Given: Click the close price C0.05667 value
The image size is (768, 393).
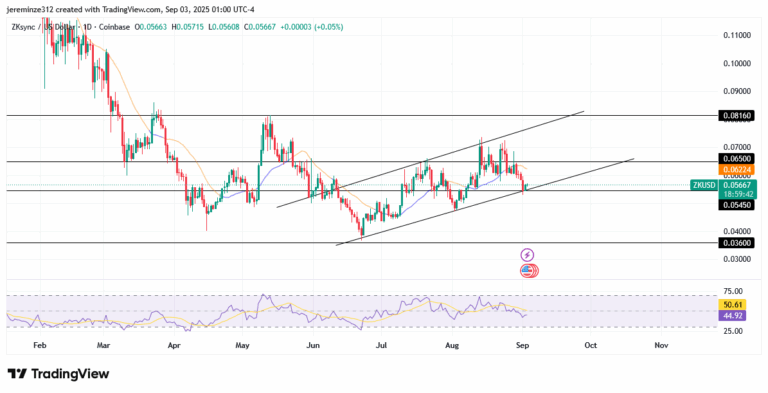Looking at the screenshot, I should coord(260,27).
